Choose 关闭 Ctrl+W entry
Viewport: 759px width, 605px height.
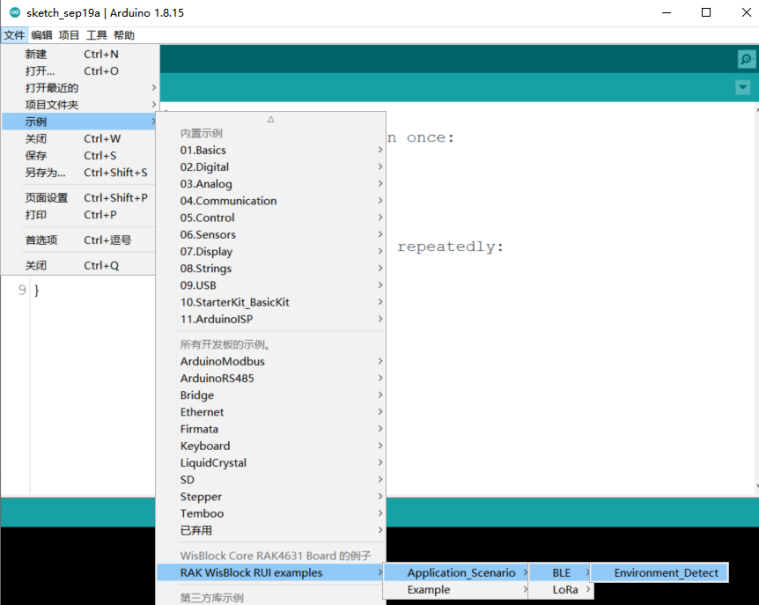coord(80,139)
